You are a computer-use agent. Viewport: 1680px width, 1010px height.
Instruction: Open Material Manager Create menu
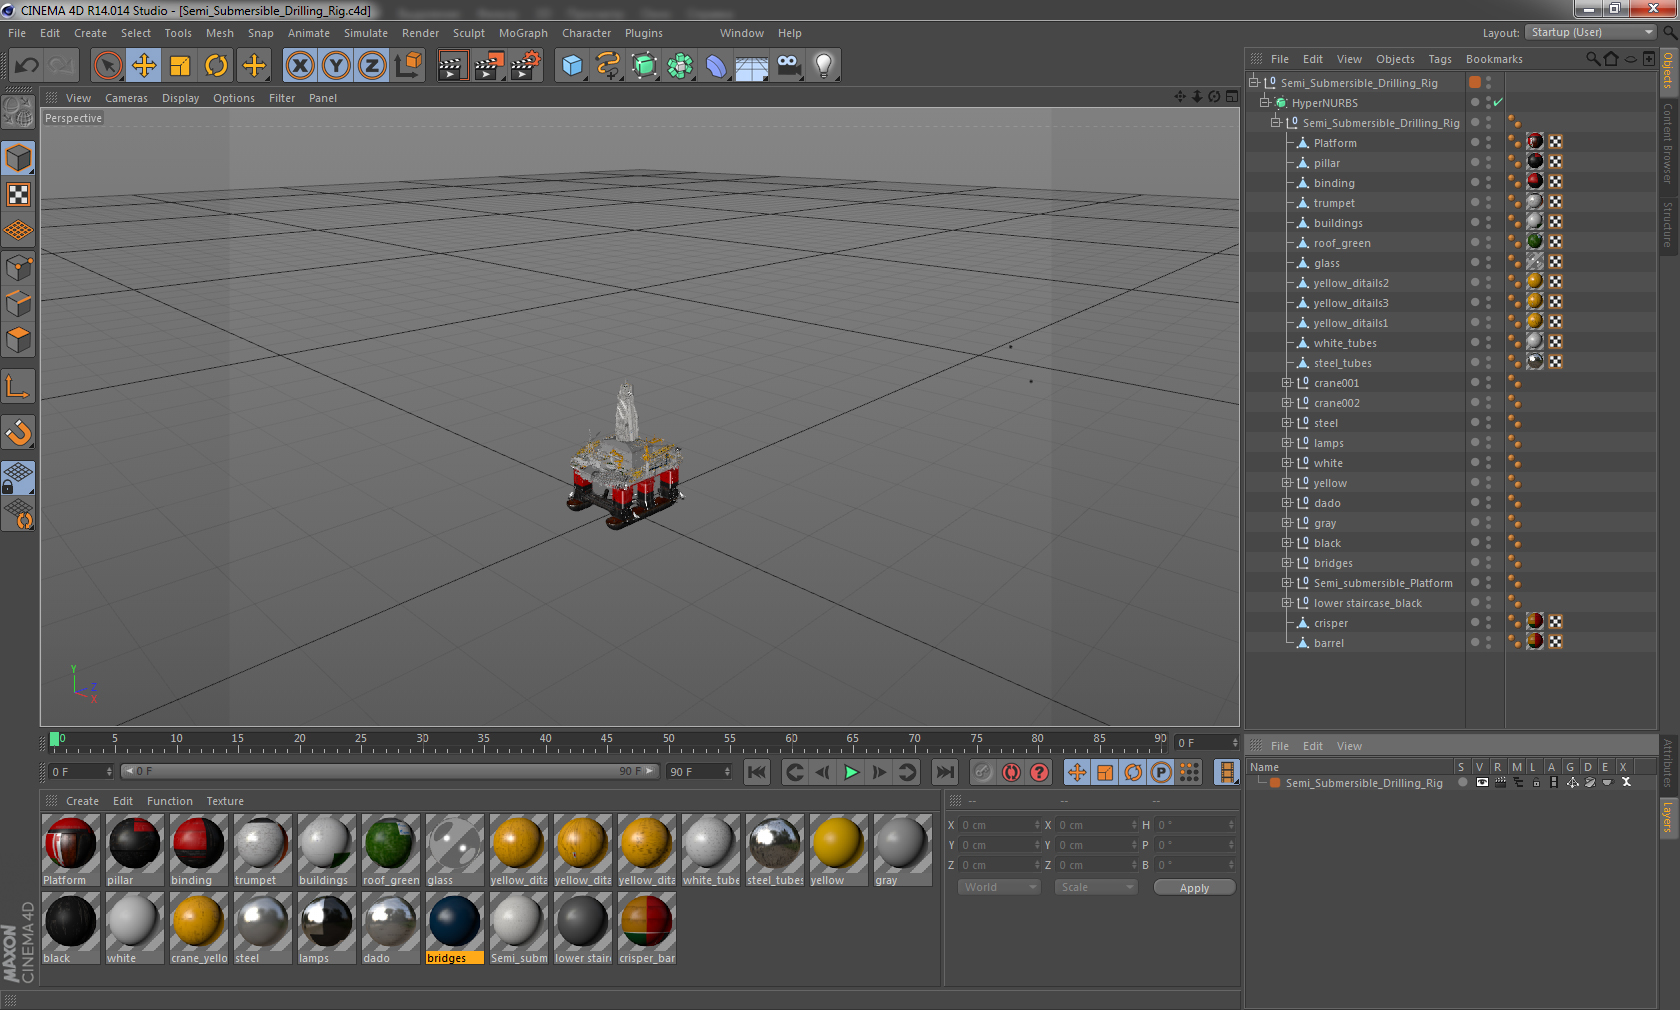pyautogui.click(x=82, y=801)
